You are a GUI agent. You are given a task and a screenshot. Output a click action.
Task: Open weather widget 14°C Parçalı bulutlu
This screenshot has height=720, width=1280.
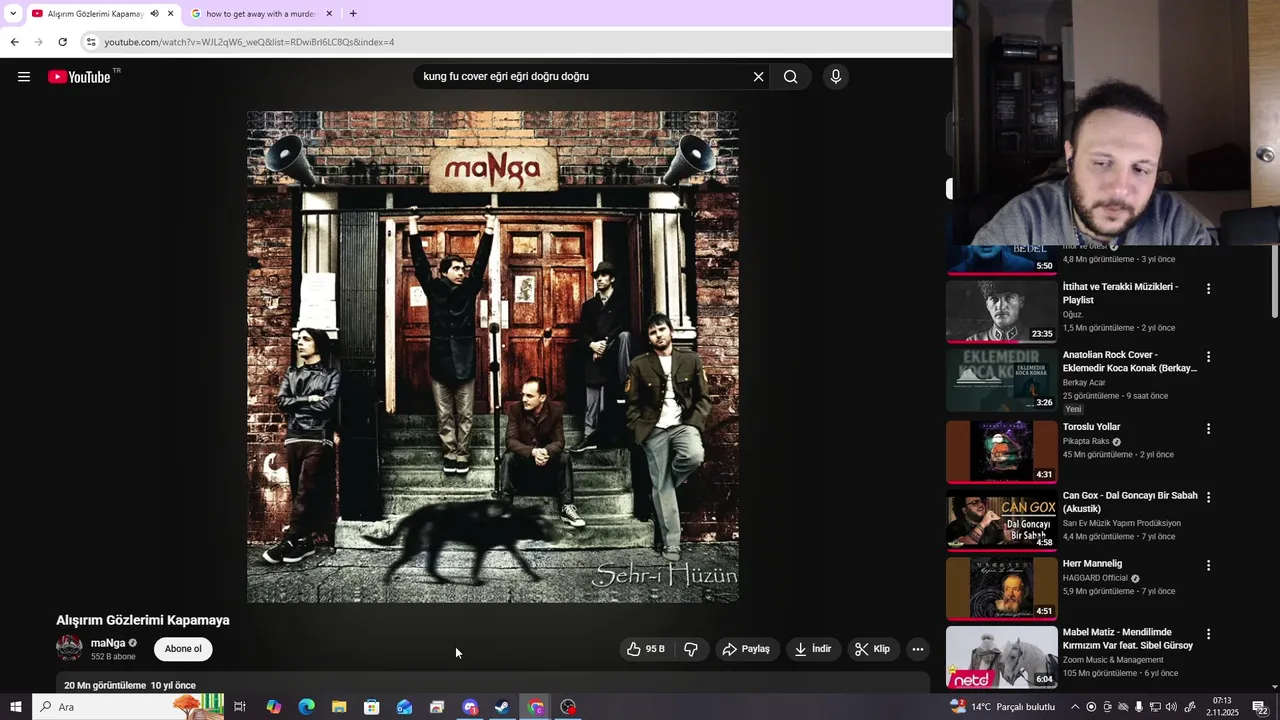[1003, 707]
